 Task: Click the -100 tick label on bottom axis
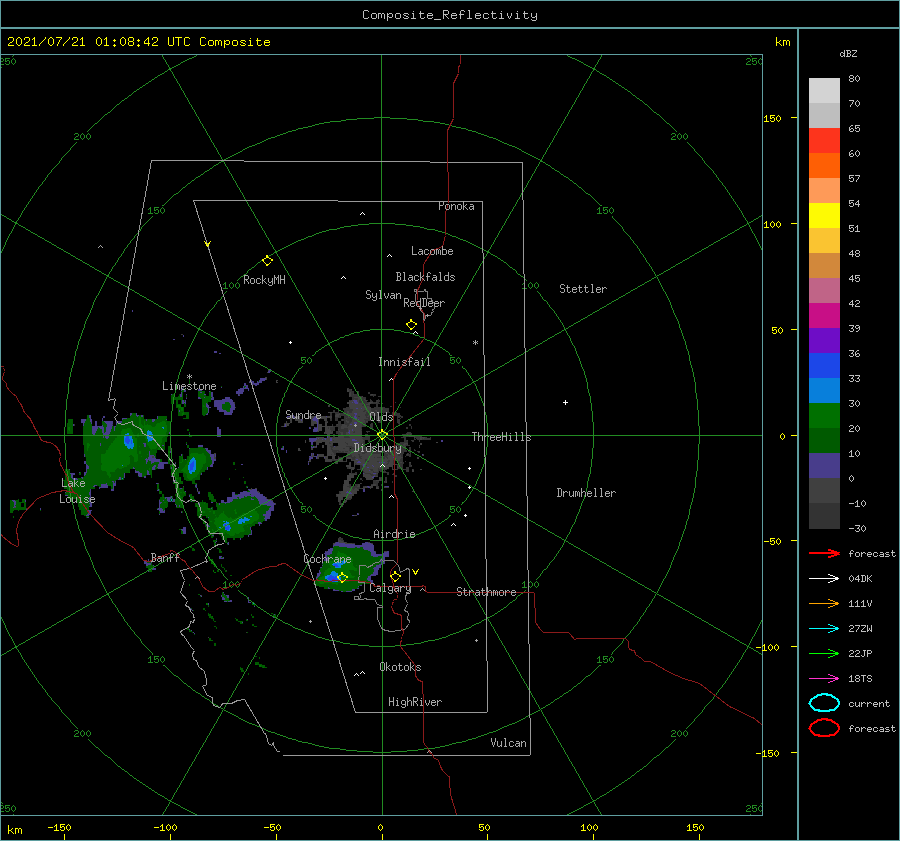coord(165,827)
